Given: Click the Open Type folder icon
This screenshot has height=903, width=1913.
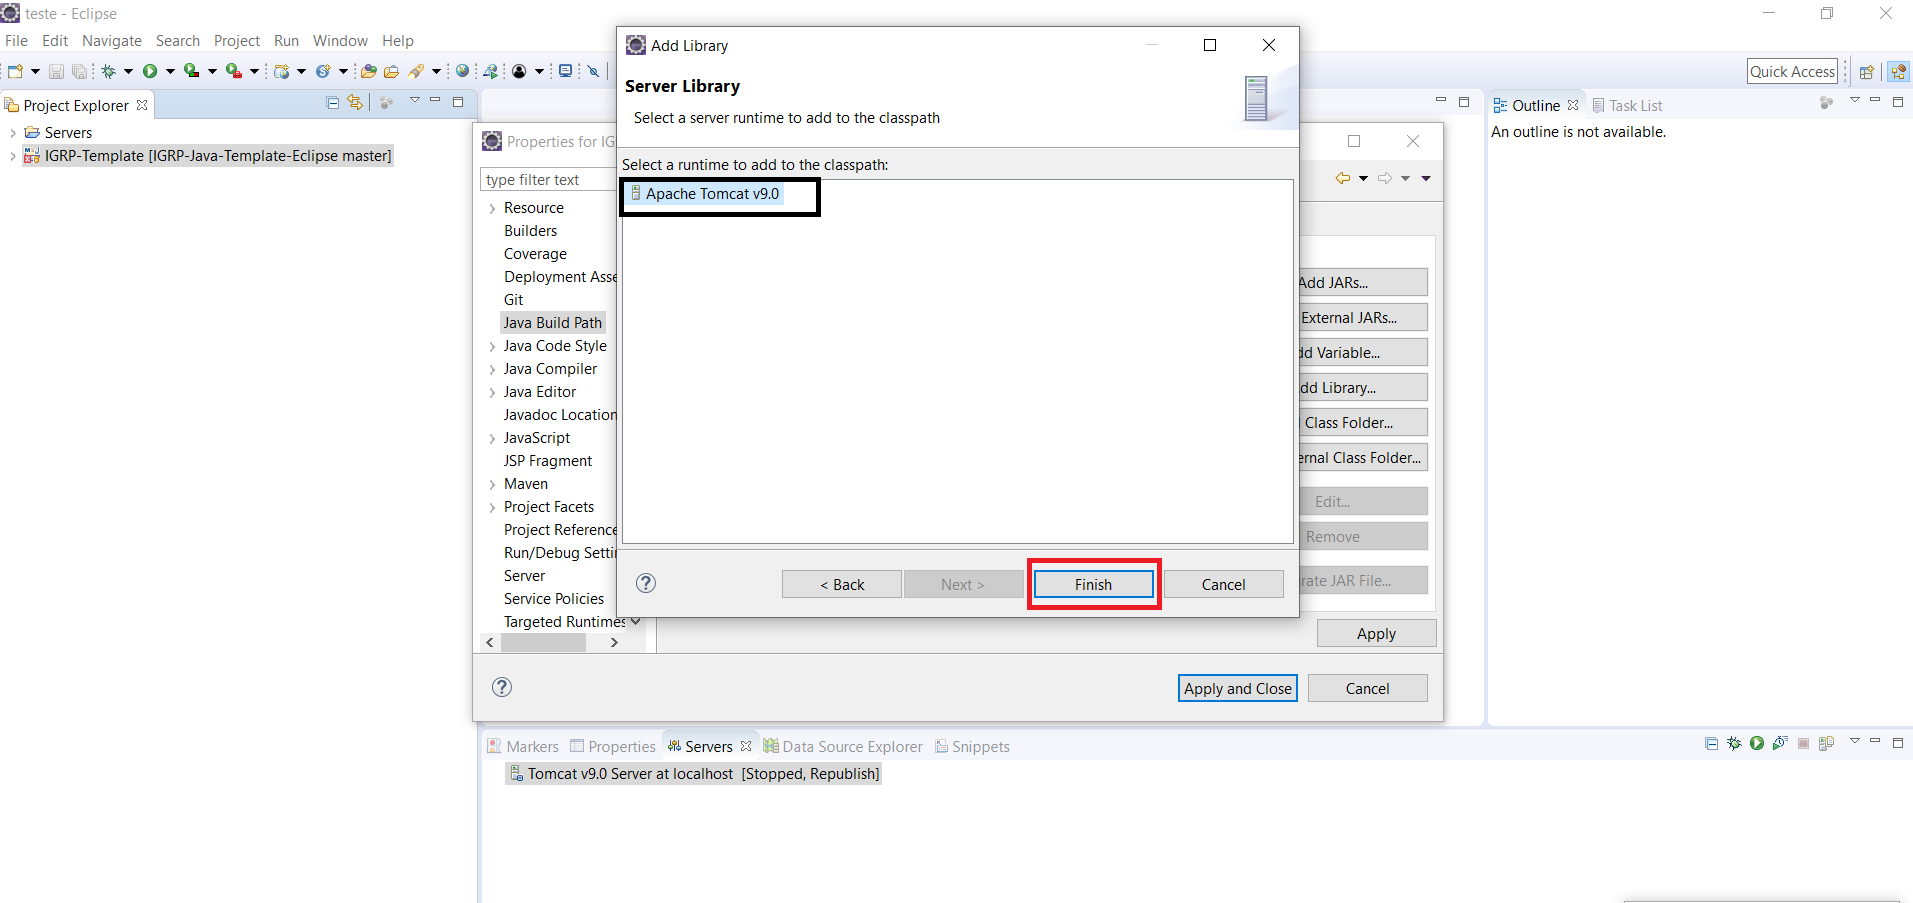Looking at the screenshot, I should pyautogui.click(x=369, y=71).
